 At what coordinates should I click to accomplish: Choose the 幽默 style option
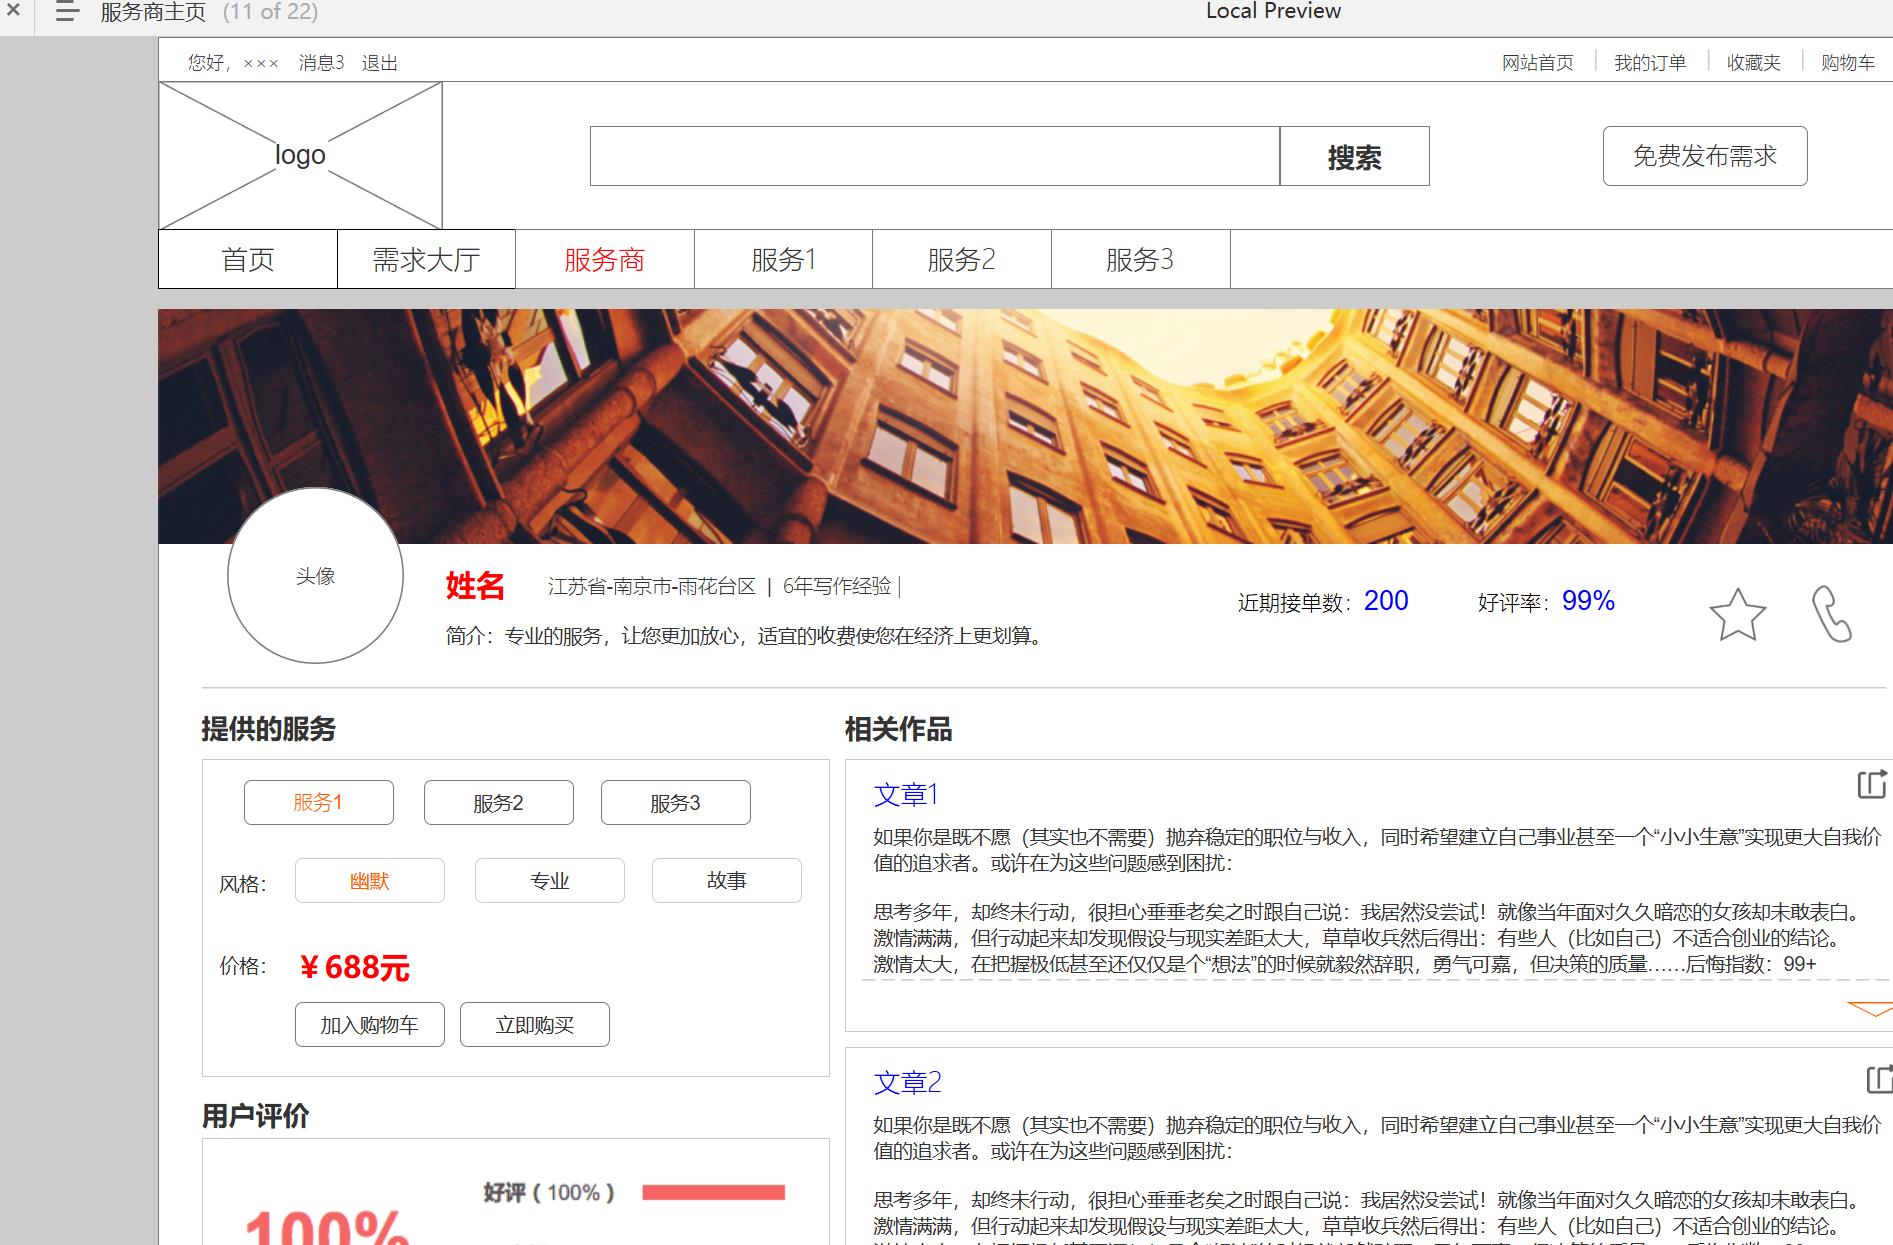[x=370, y=880]
